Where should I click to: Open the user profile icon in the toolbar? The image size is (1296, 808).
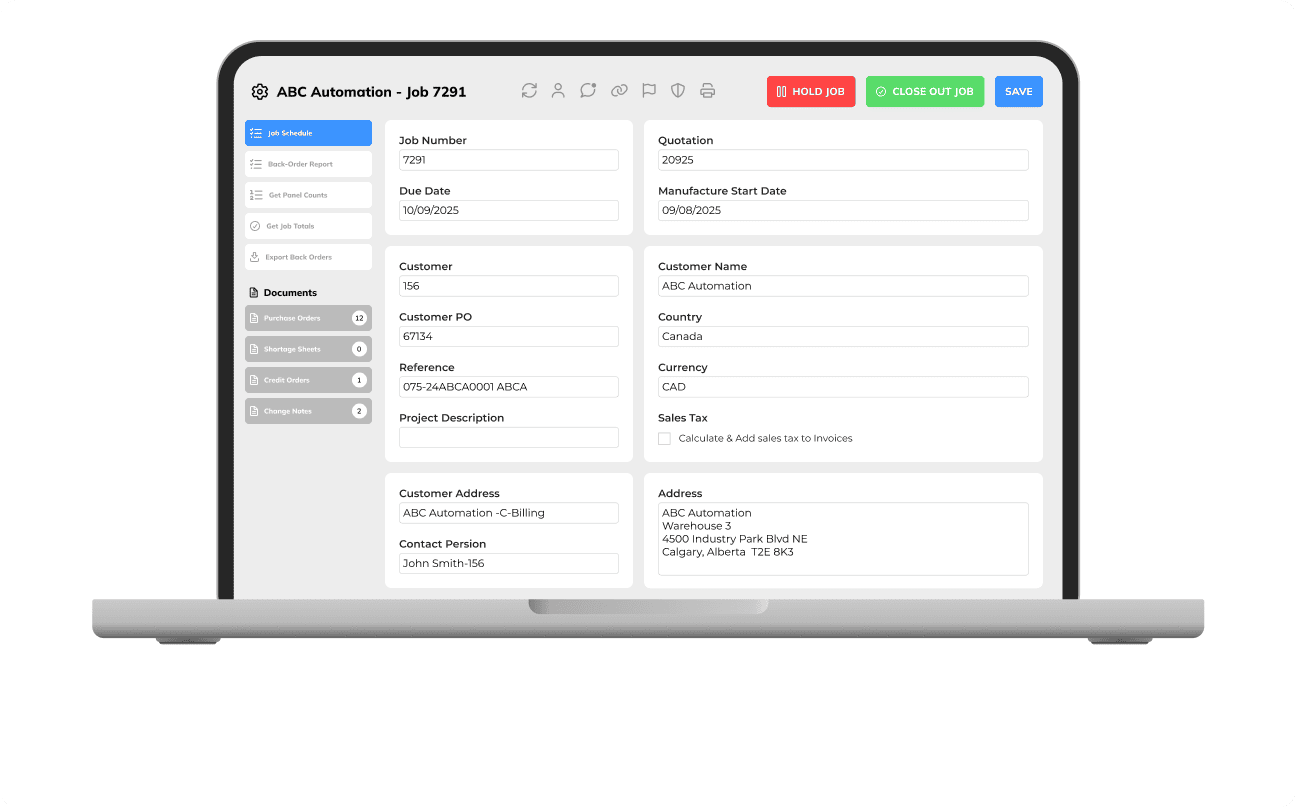(x=558, y=91)
